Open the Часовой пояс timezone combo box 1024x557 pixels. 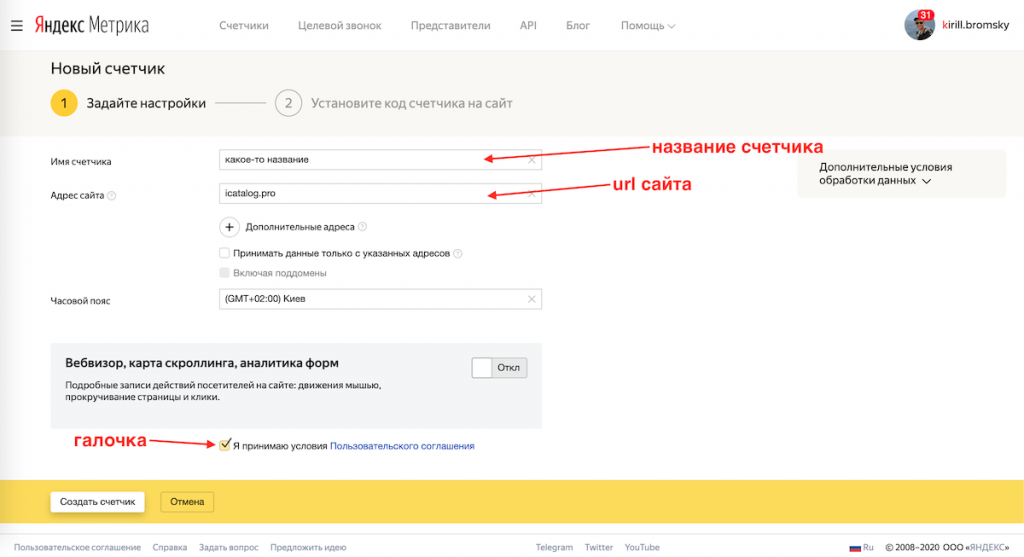point(370,300)
